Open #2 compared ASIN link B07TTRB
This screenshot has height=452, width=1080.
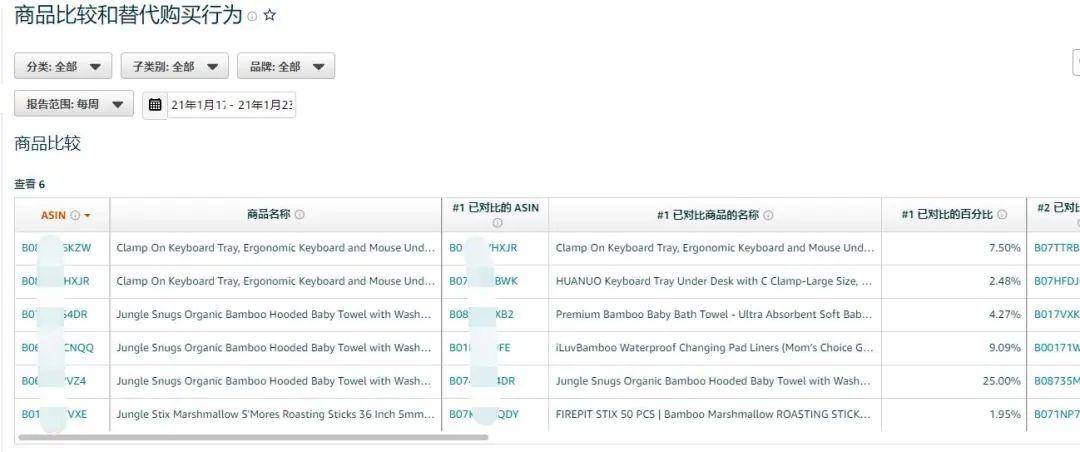pyautogui.click(x=1057, y=248)
